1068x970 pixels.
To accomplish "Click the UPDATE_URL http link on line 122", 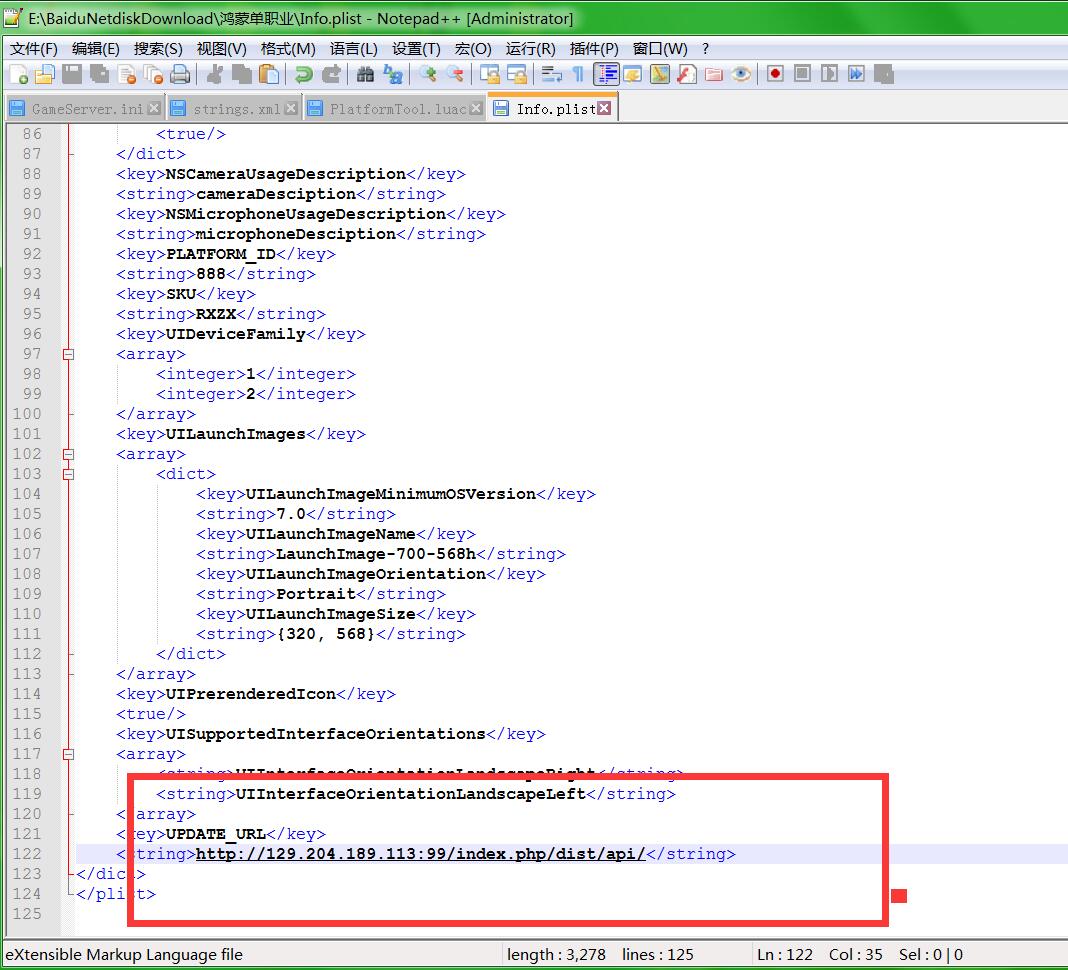I will [420, 854].
